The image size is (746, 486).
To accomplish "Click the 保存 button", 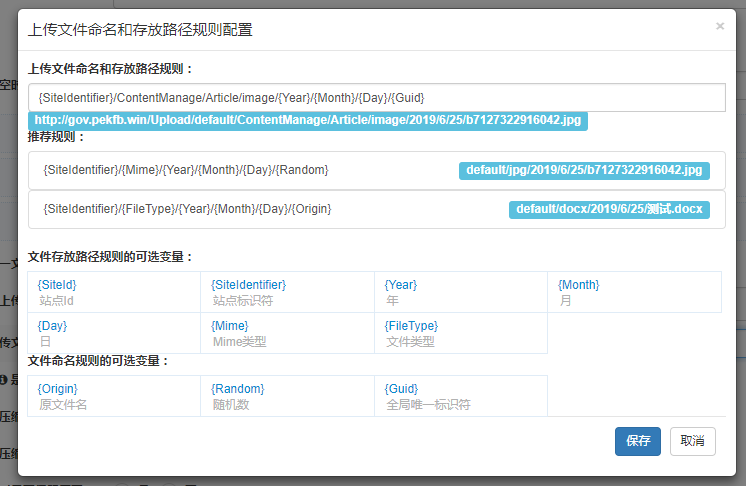I will [x=637, y=441].
